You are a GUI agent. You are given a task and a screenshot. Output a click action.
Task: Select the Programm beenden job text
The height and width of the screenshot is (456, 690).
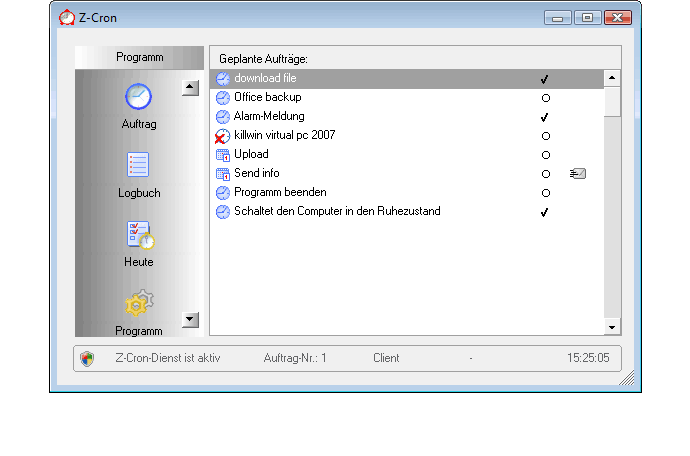click(280, 192)
